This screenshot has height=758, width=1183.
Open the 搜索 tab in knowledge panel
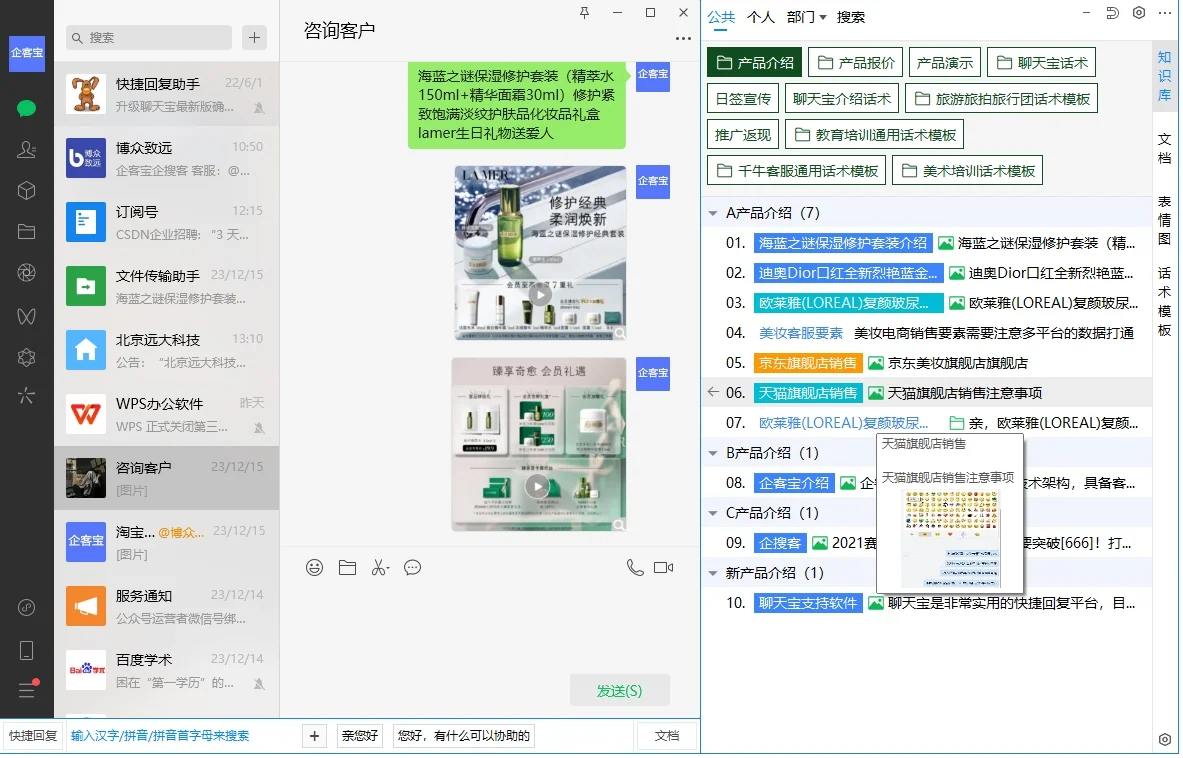pos(853,17)
